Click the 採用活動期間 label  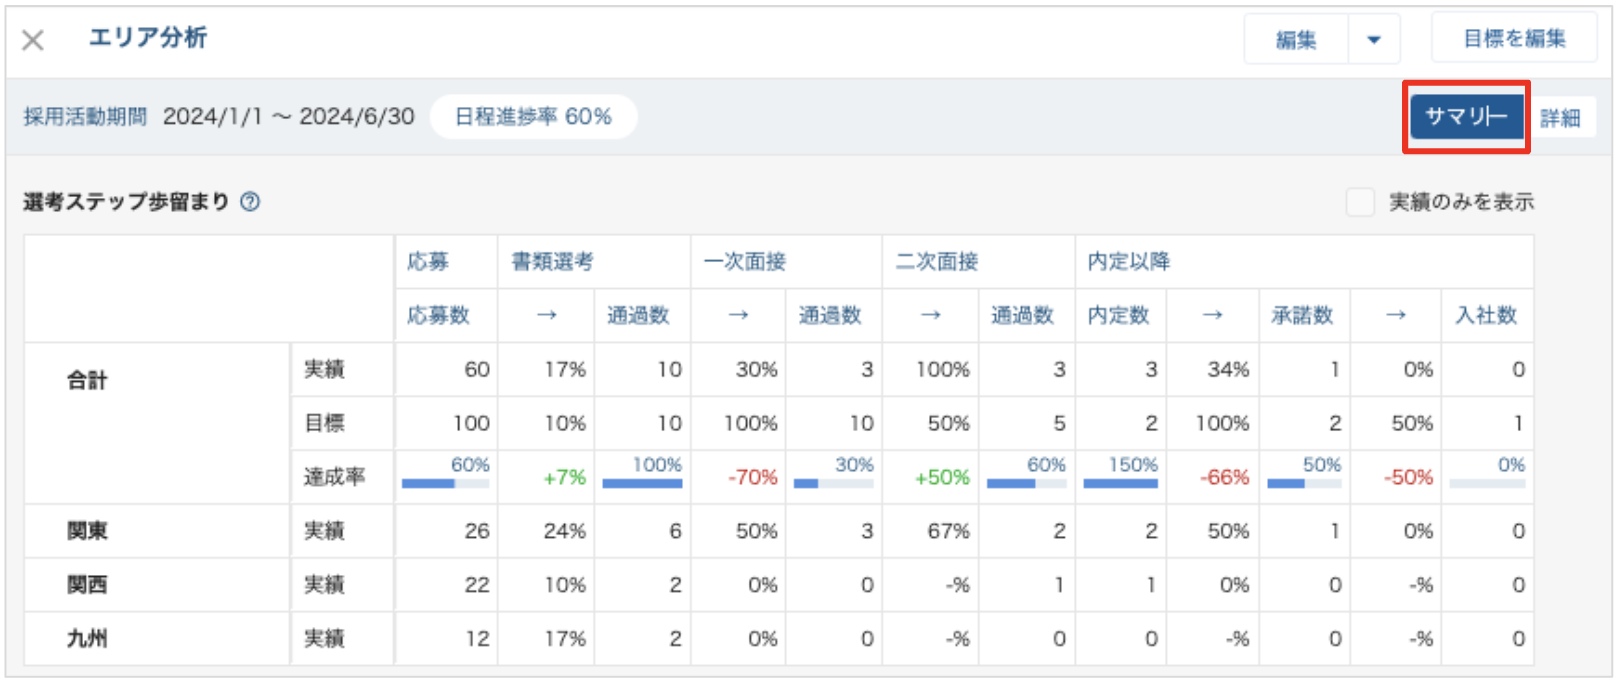(85, 117)
